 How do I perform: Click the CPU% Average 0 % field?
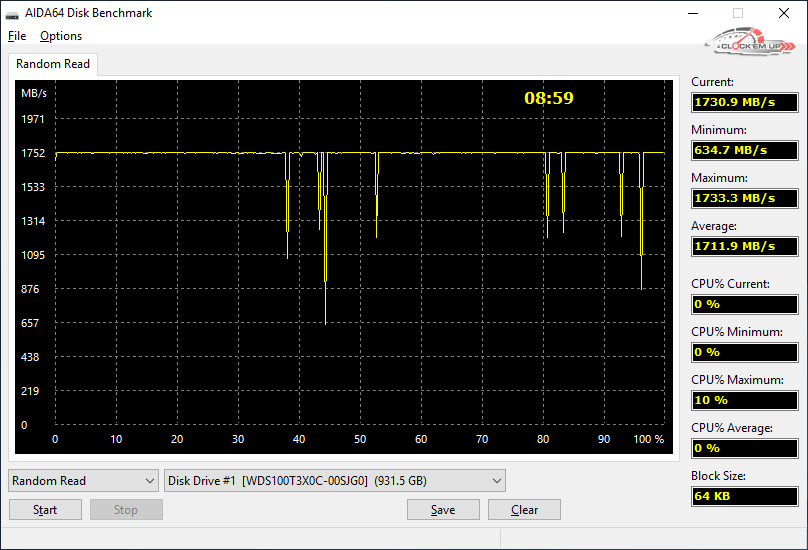coord(745,448)
